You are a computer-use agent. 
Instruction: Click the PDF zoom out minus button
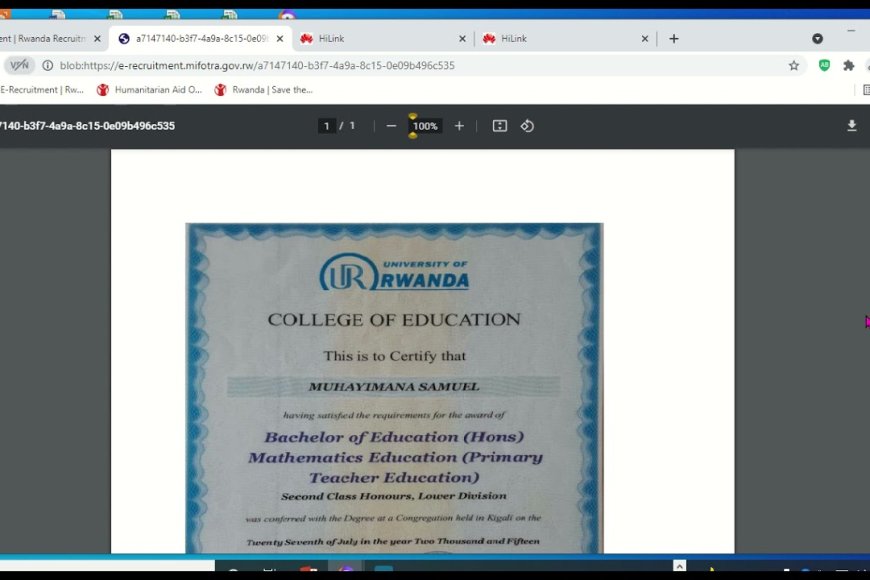coord(391,126)
